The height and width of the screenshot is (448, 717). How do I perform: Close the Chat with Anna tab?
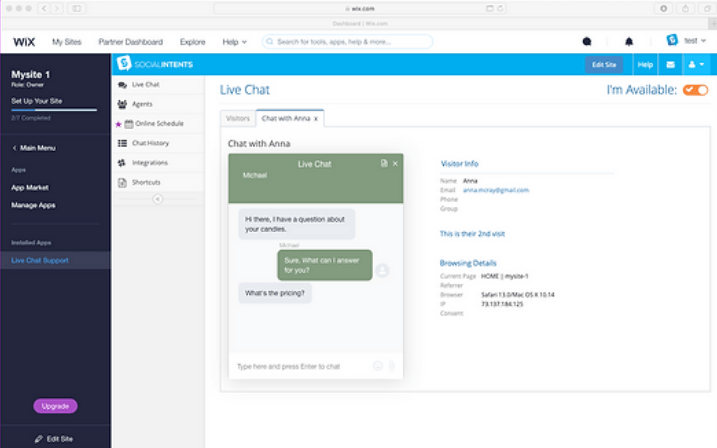[x=316, y=119]
